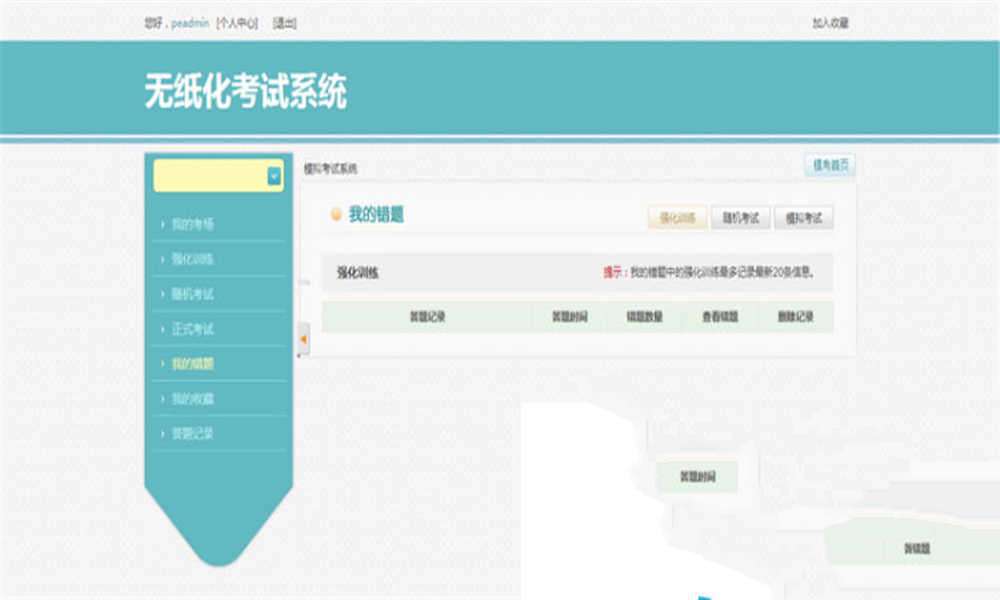Select 我的错题 in the sidebar

click(193, 364)
